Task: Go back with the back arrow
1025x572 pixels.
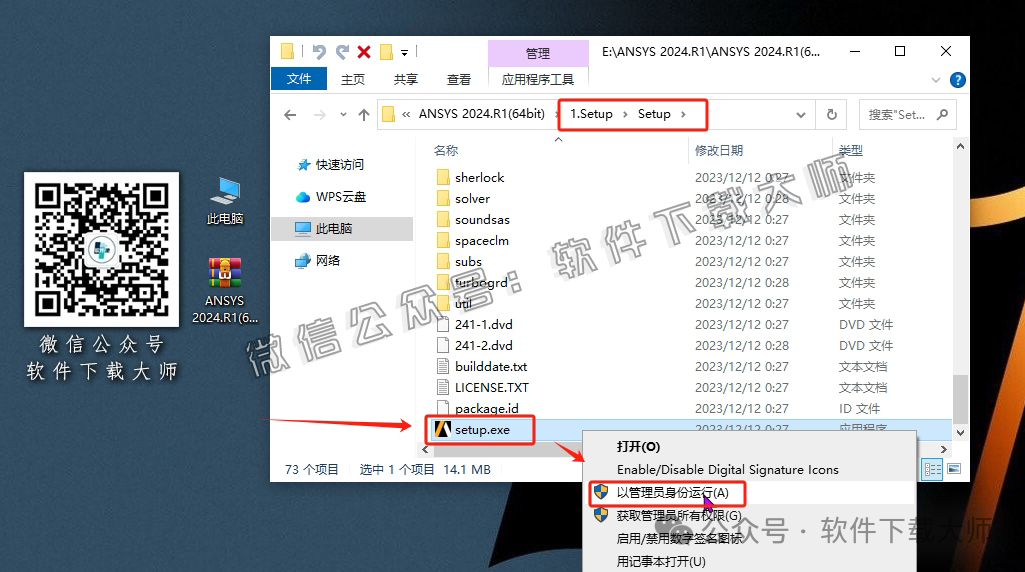Action: pos(290,115)
